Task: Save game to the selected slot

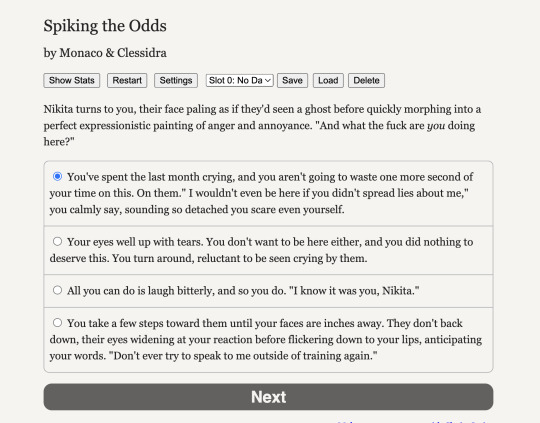Action: click(292, 81)
